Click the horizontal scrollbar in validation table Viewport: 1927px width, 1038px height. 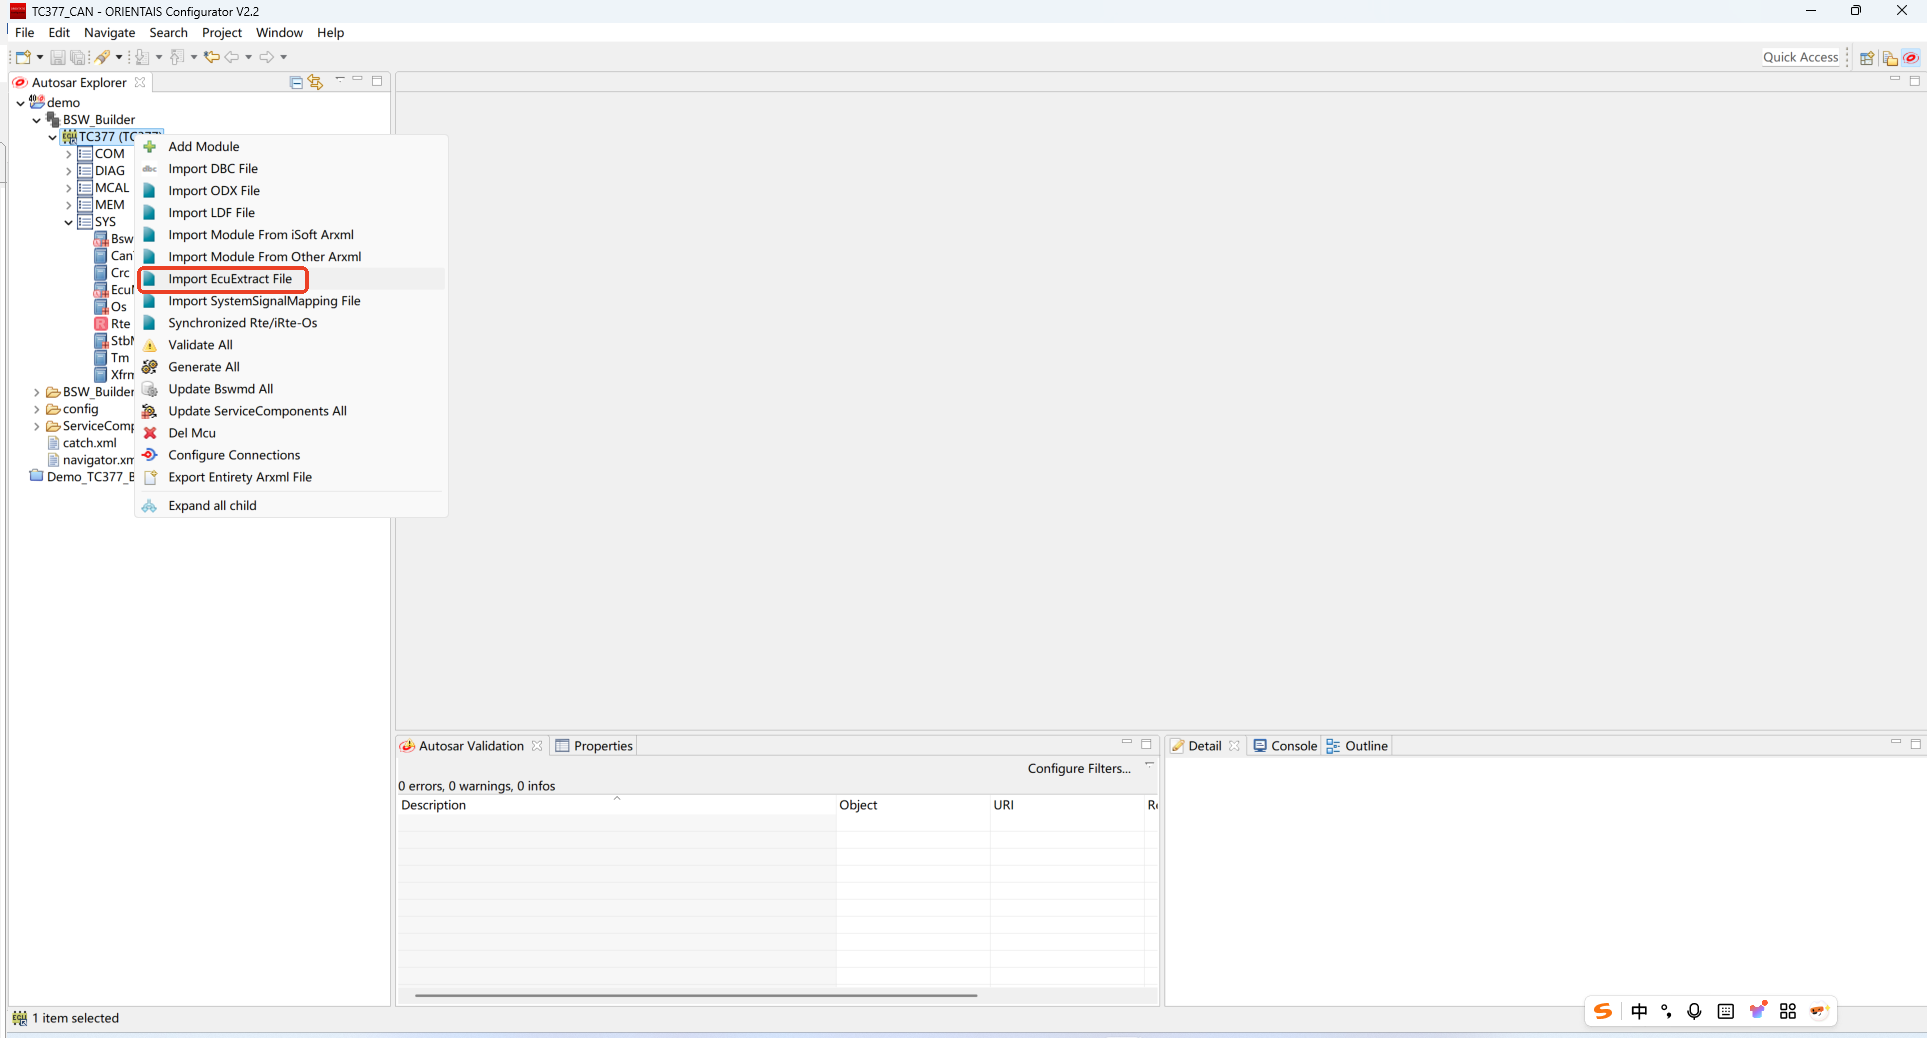point(695,995)
